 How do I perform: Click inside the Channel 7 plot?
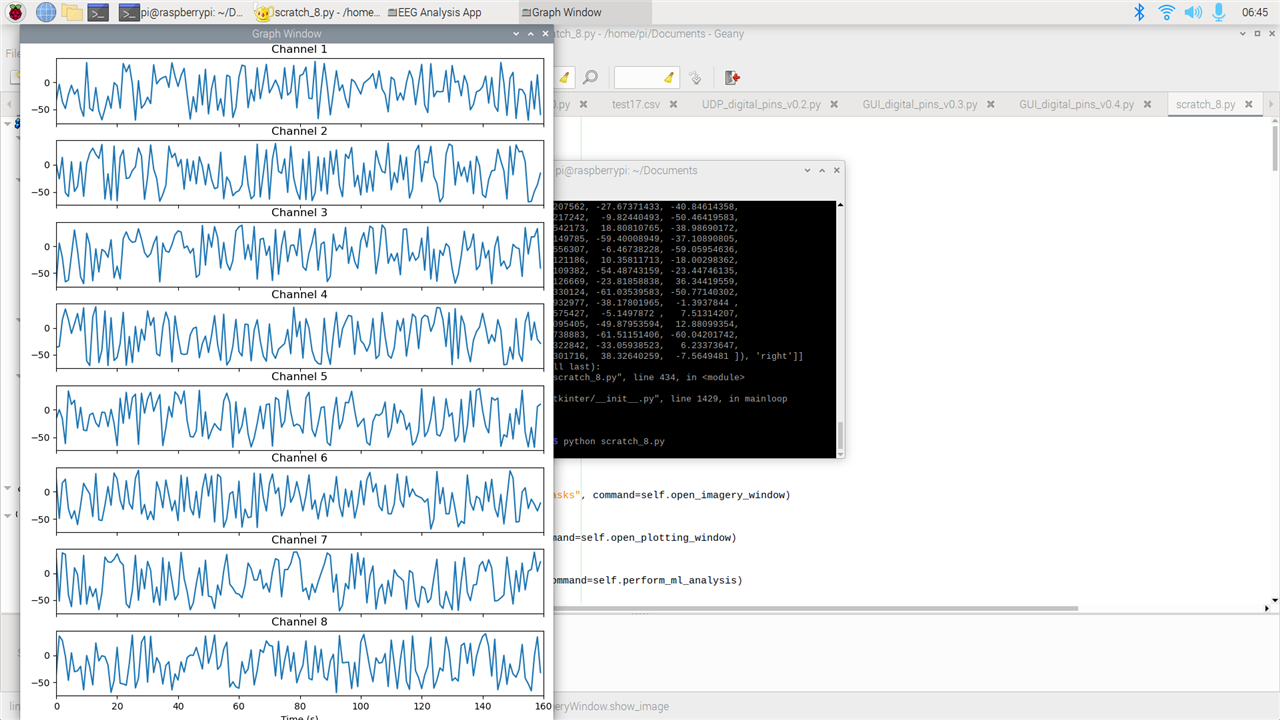[299, 580]
